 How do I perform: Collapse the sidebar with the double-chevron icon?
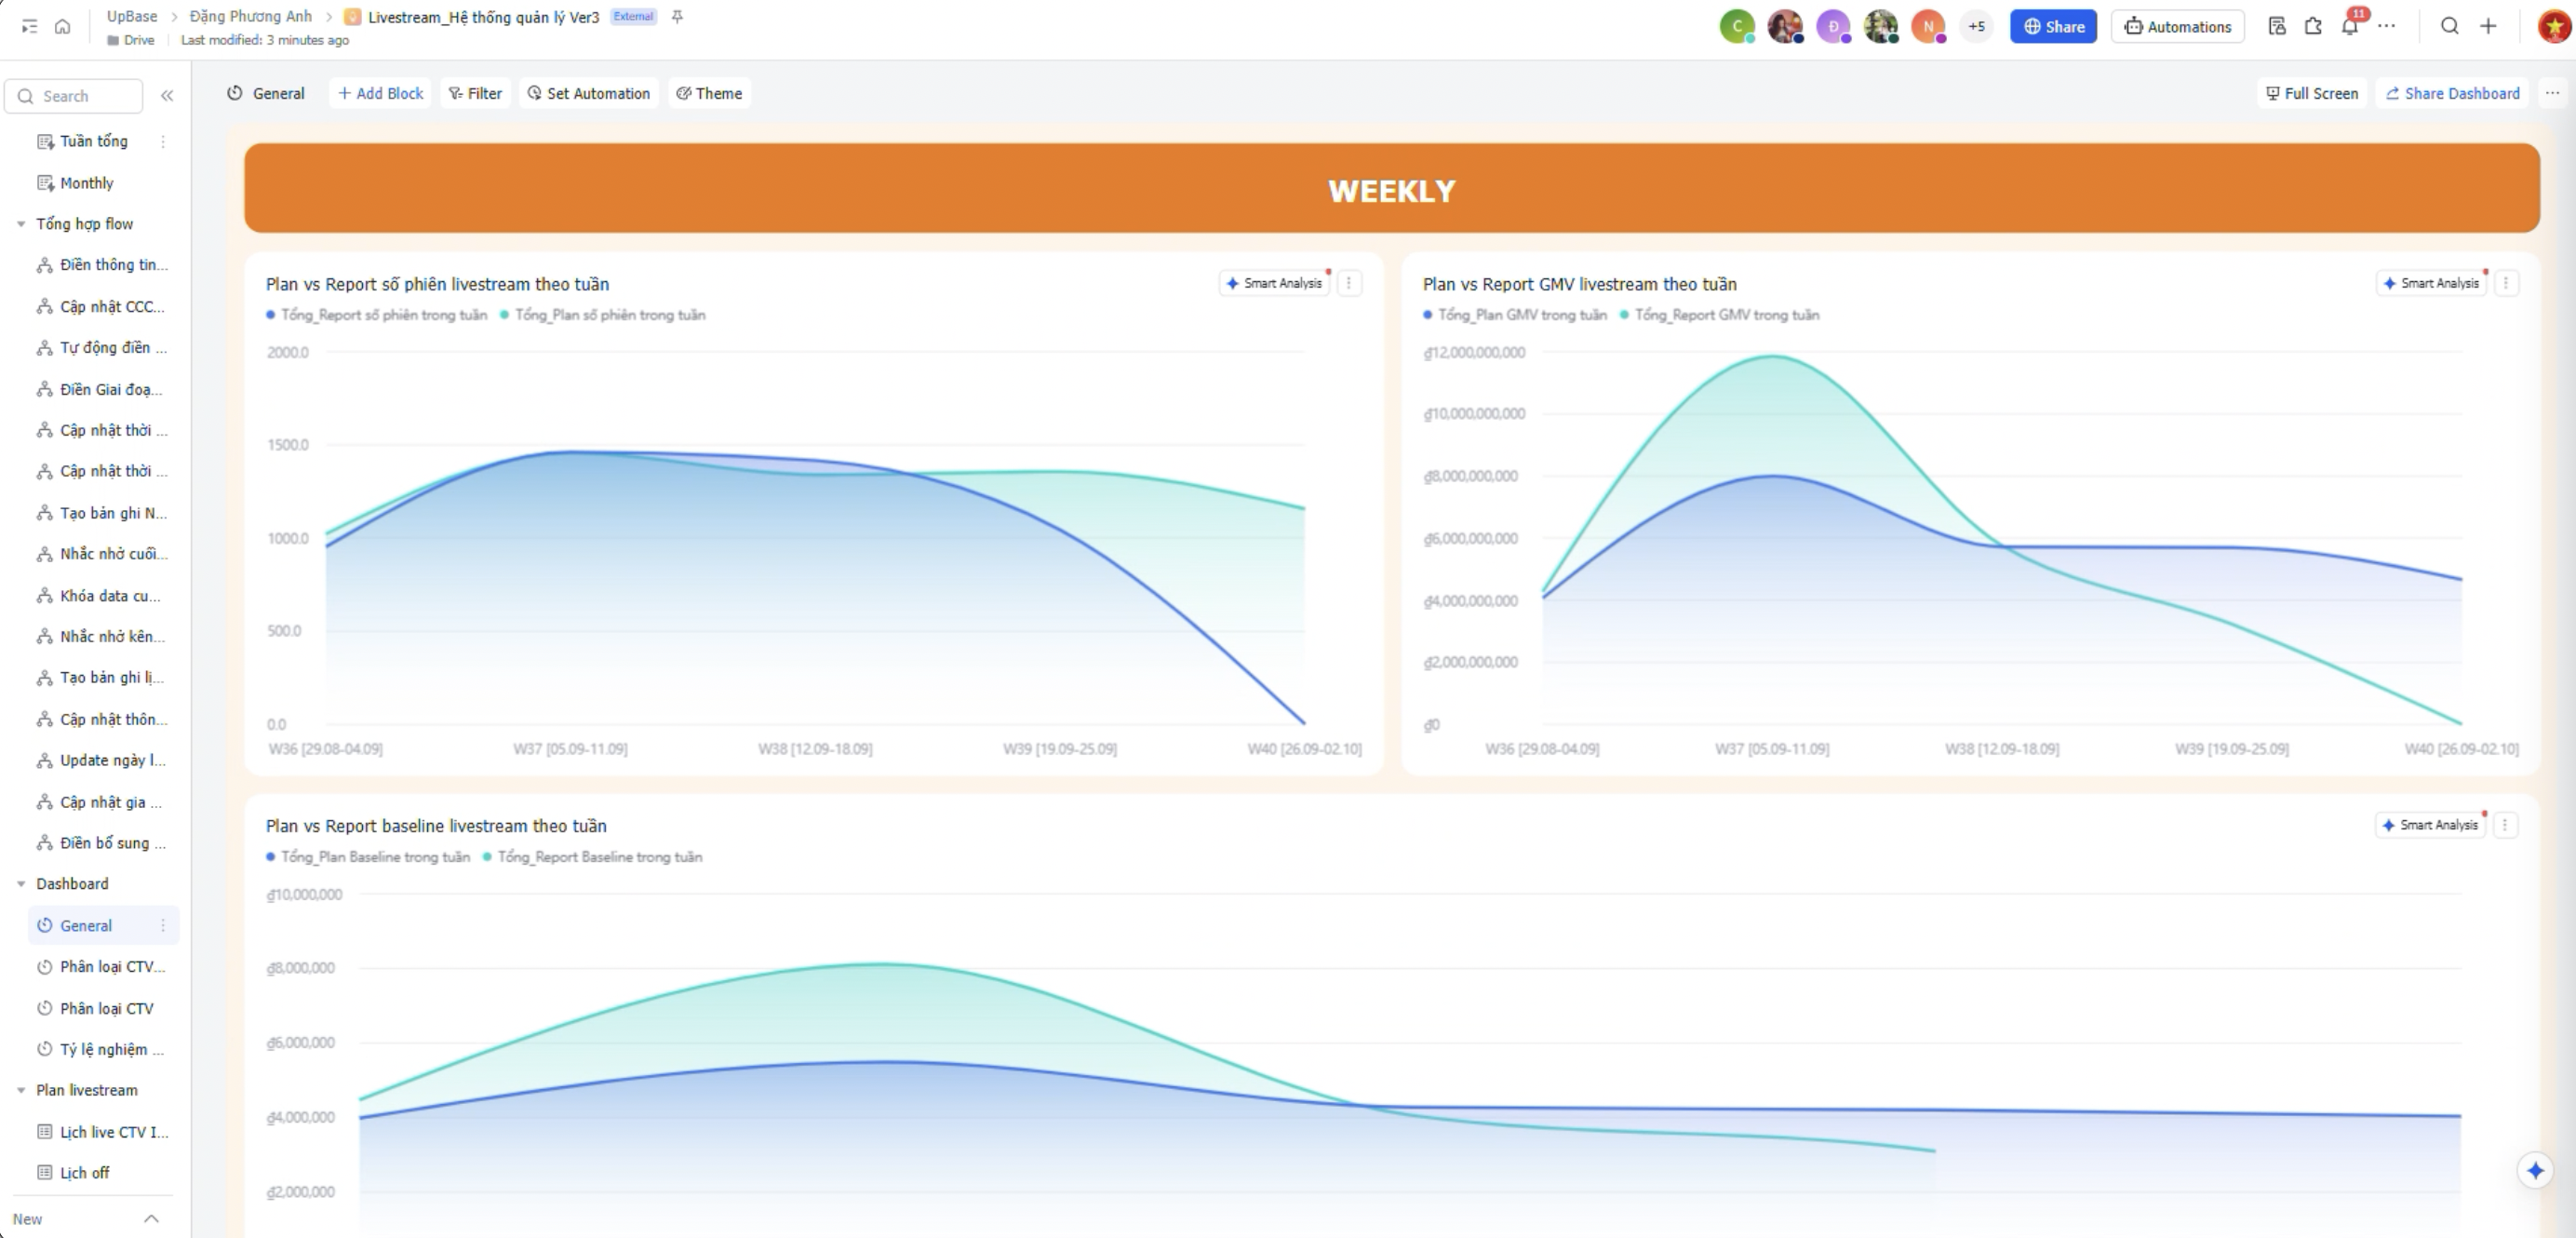[167, 96]
